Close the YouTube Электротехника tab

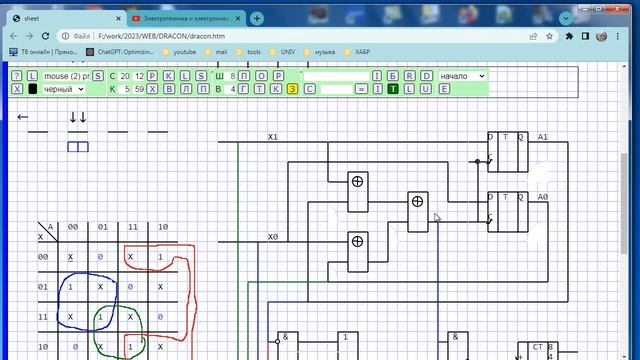coord(238,18)
